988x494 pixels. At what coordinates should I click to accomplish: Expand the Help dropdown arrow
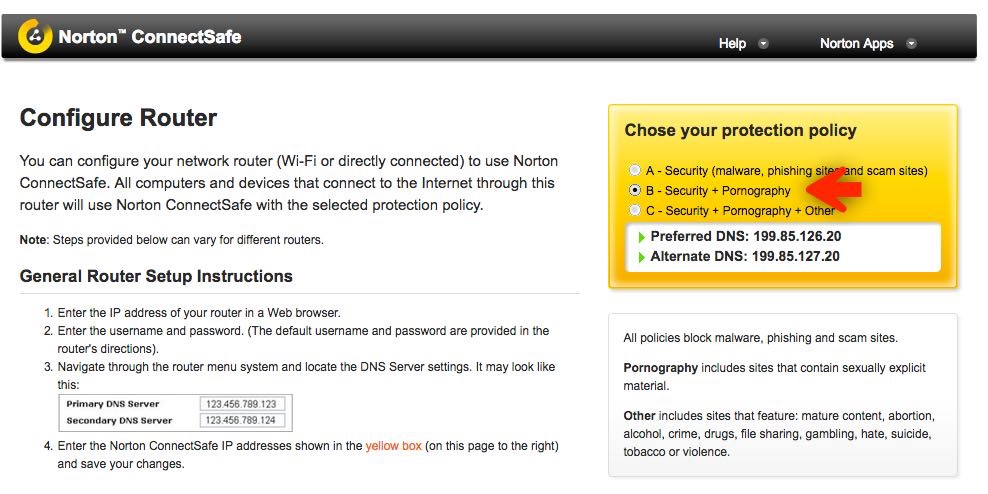(763, 44)
